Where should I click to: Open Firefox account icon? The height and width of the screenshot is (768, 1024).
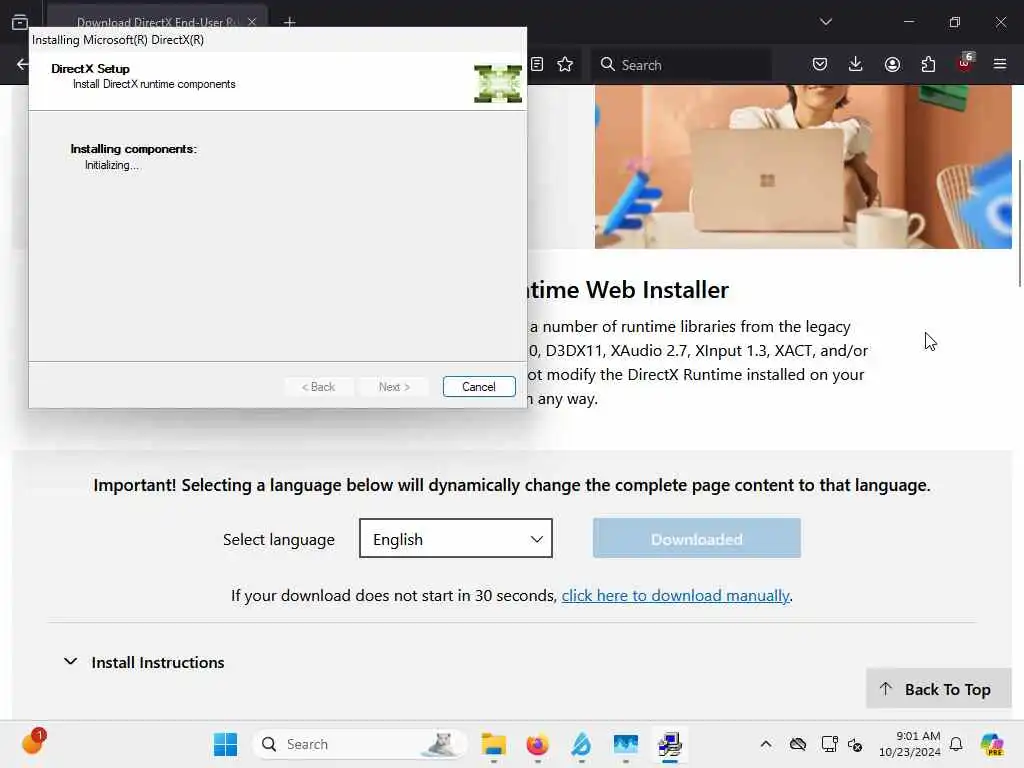click(x=892, y=64)
